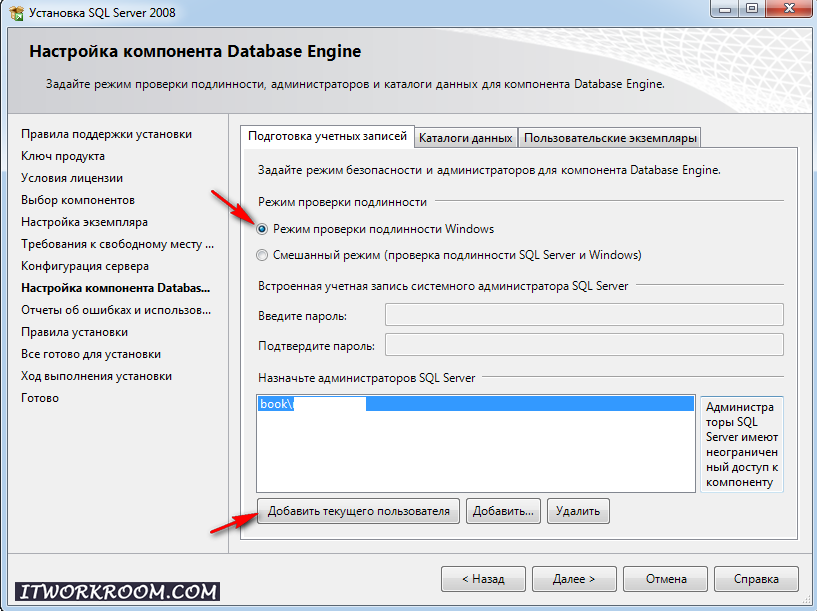This screenshot has width=817, height=611.
Task: Click the Готово step in sidebar
Action: pos(40,398)
